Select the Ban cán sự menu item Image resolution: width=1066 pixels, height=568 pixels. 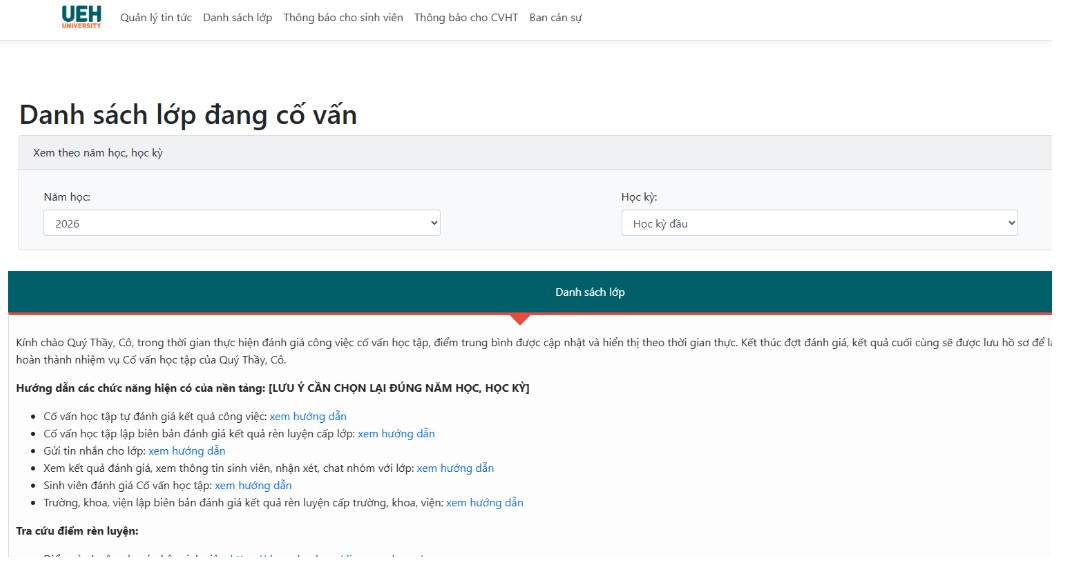point(555,18)
